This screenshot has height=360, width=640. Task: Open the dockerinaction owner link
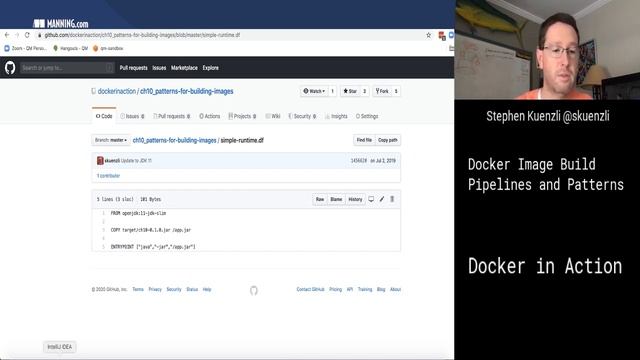(117, 91)
